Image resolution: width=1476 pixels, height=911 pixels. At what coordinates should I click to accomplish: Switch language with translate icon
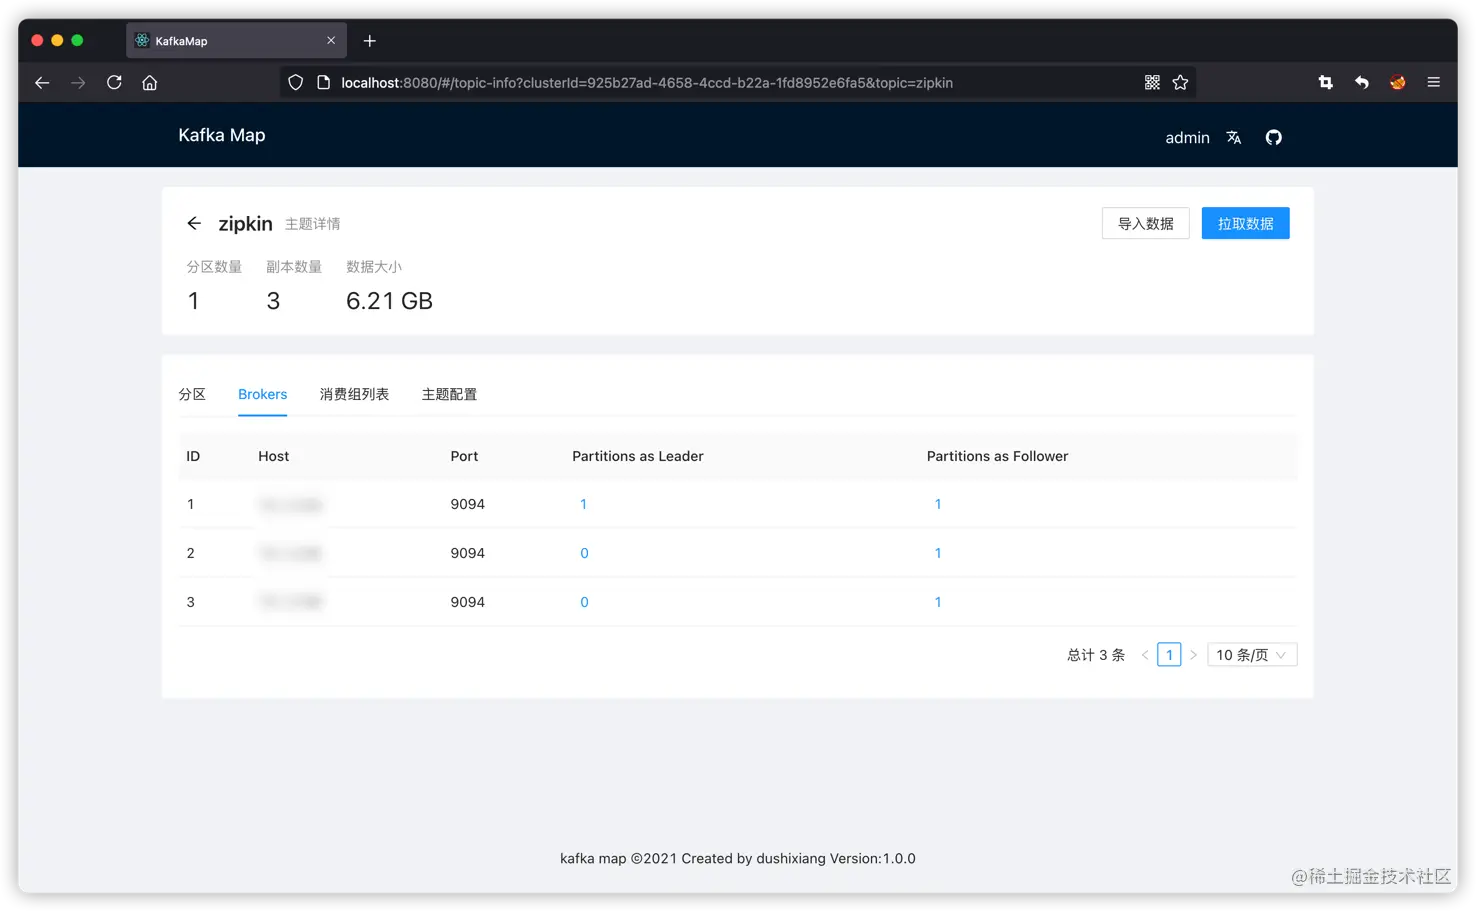click(x=1234, y=138)
